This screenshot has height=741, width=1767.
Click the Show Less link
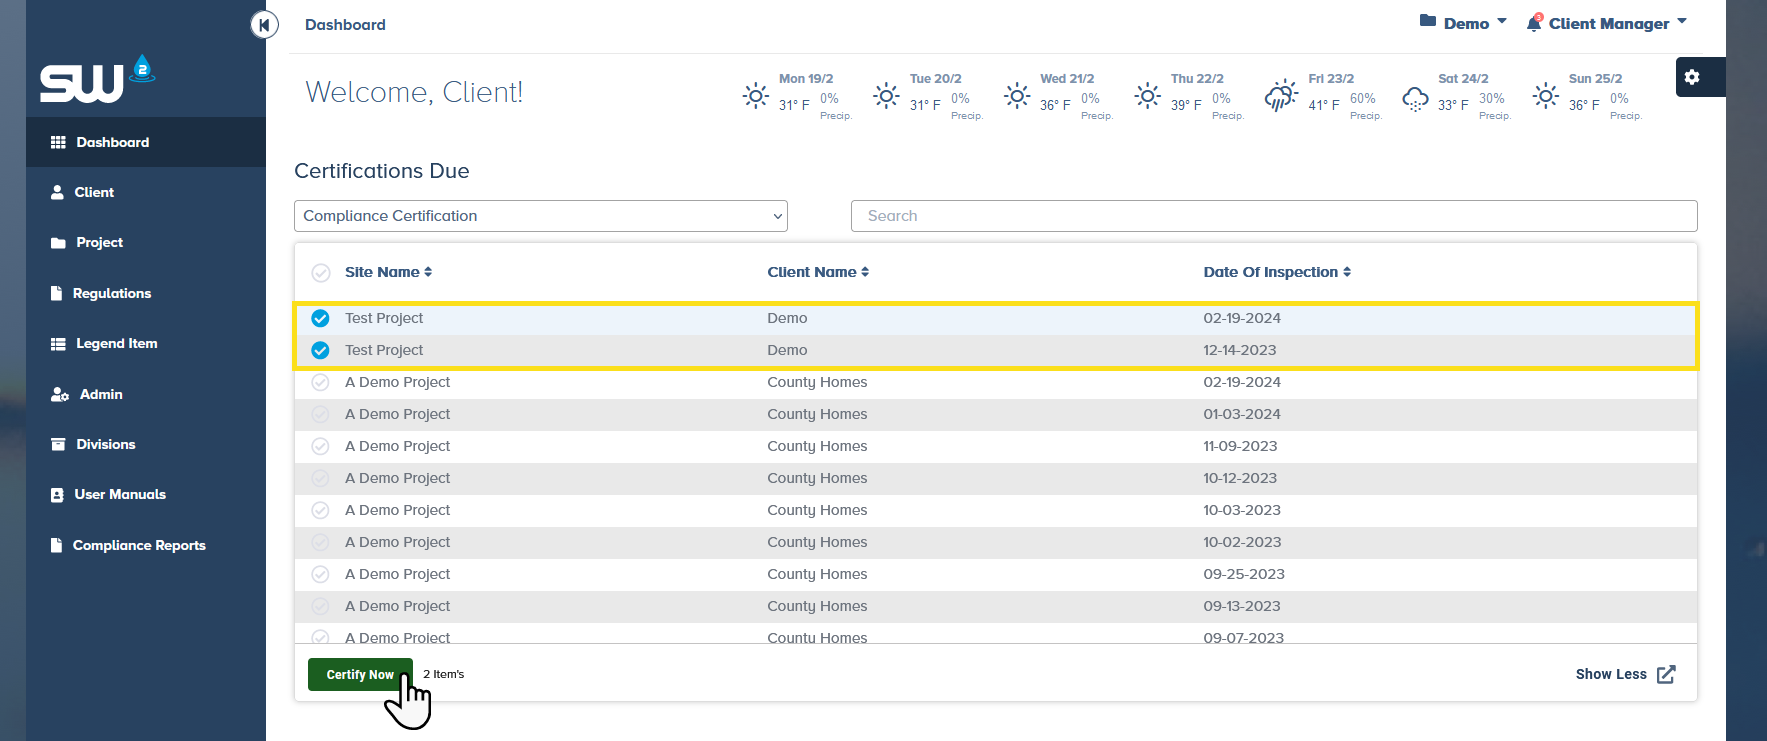click(x=1610, y=674)
